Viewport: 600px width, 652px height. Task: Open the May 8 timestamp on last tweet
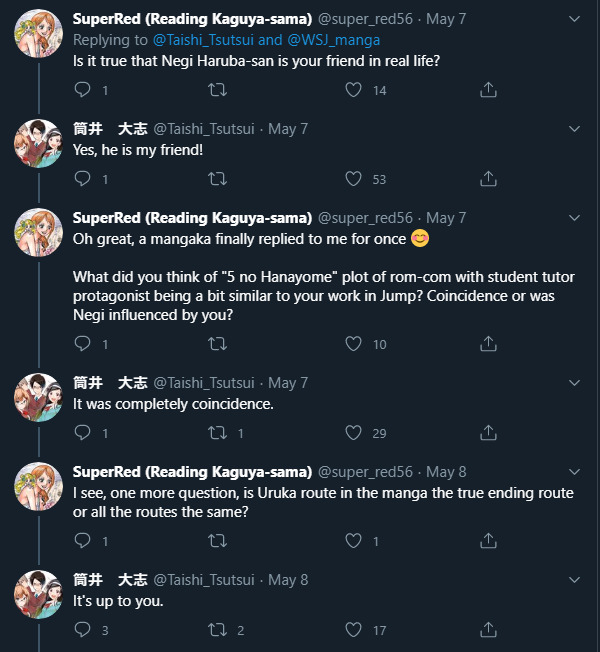pyautogui.click(x=288, y=580)
